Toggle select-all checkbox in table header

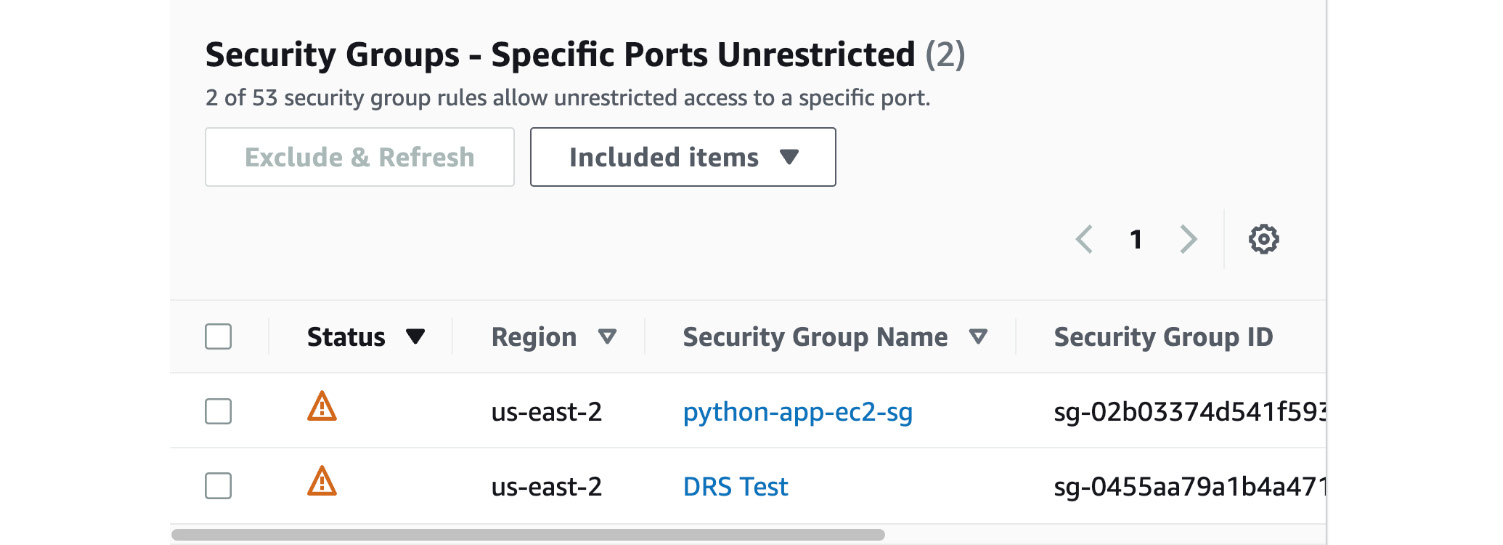point(218,337)
